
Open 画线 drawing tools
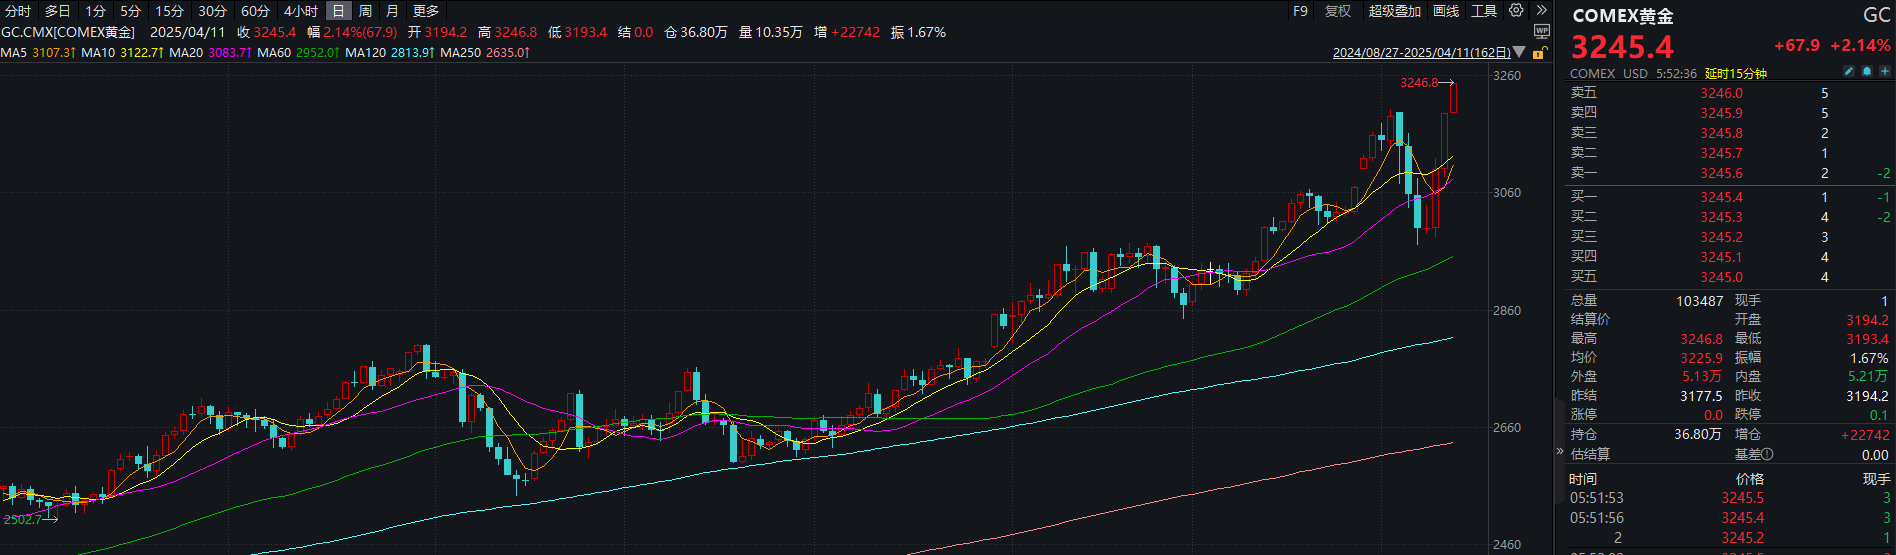(1446, 11)
